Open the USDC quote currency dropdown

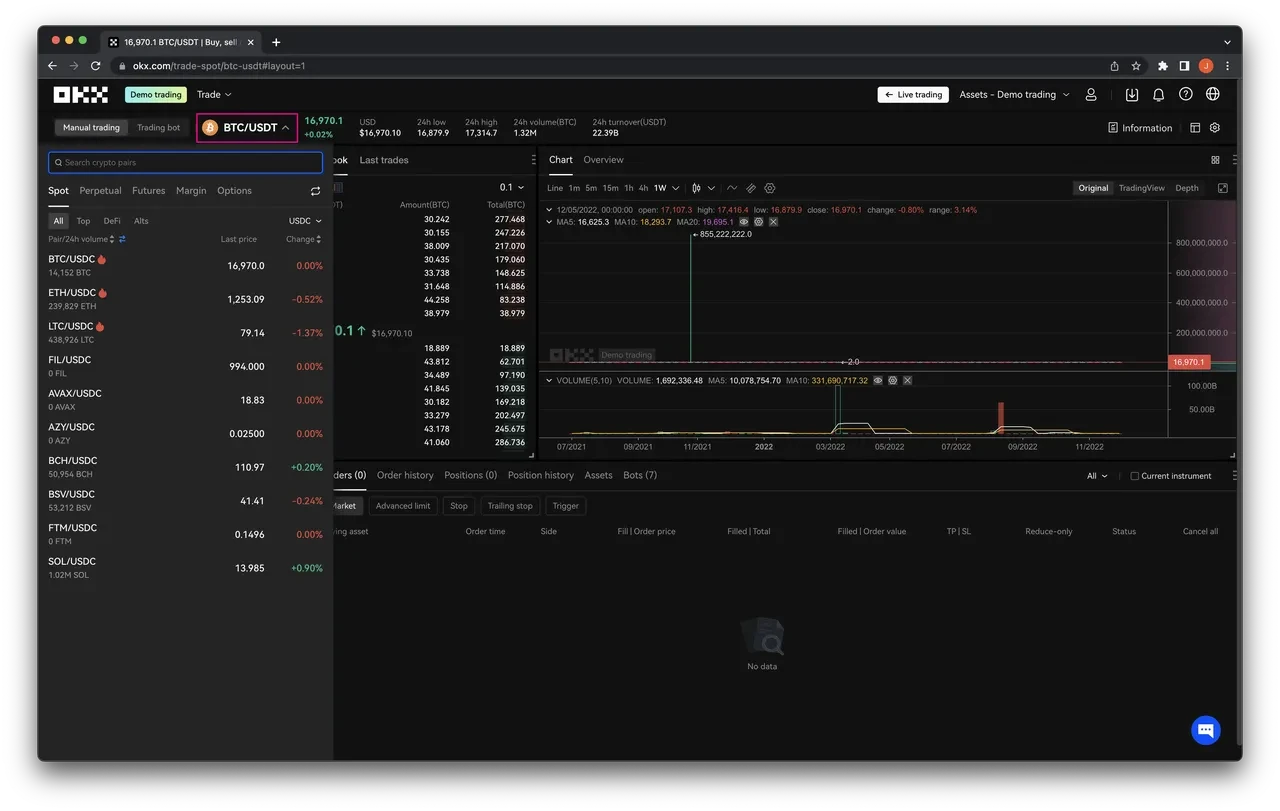(305, 221)
